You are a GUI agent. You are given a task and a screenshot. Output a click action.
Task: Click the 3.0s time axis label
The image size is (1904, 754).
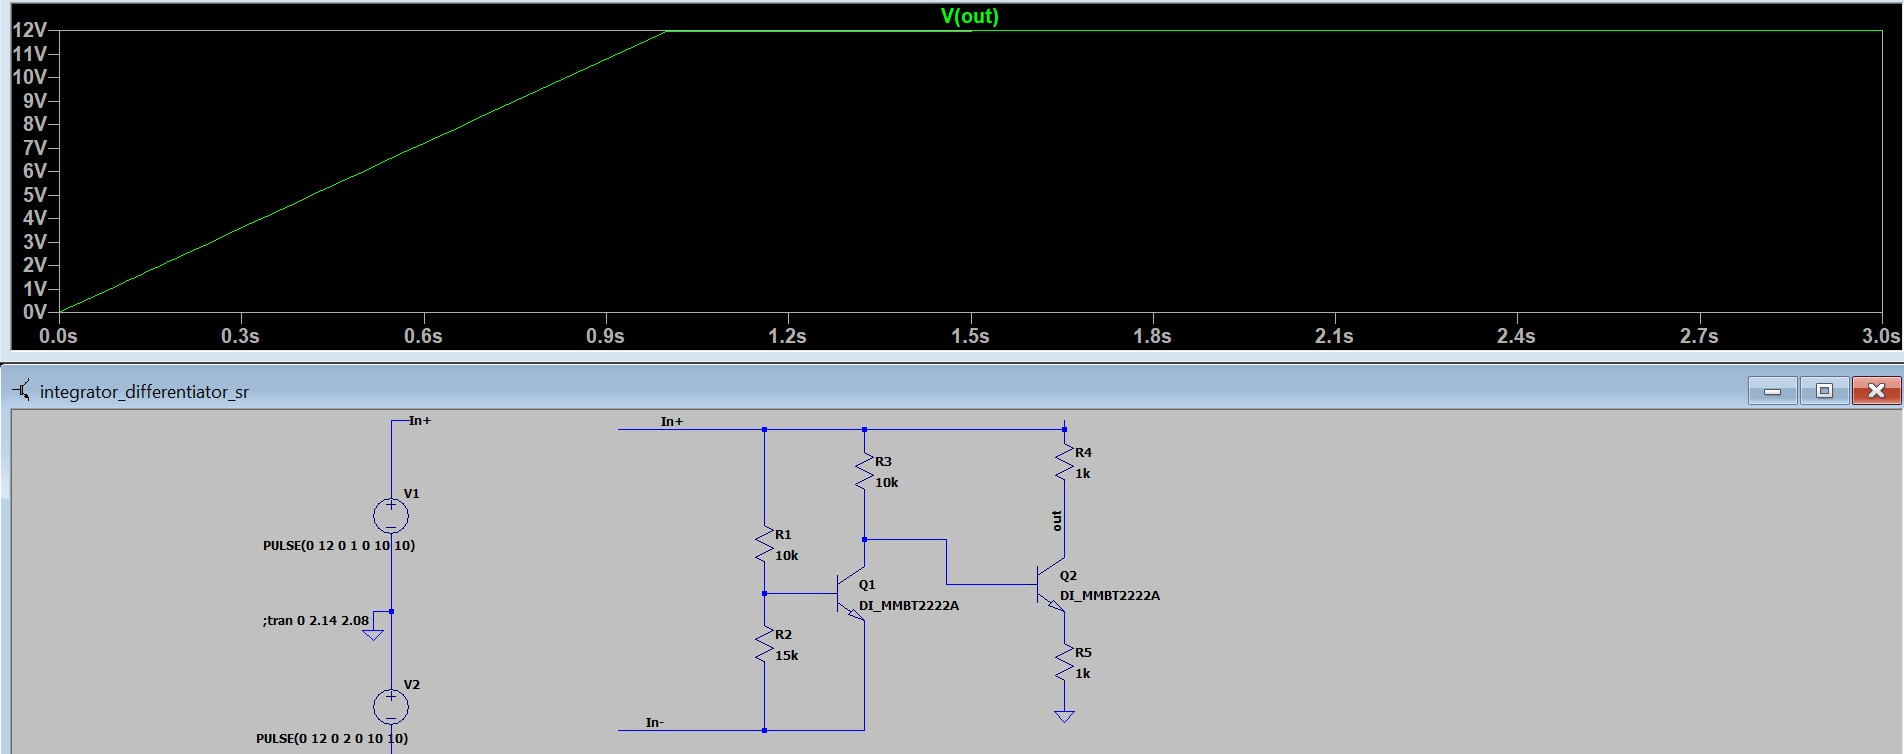click(1881, 336)
